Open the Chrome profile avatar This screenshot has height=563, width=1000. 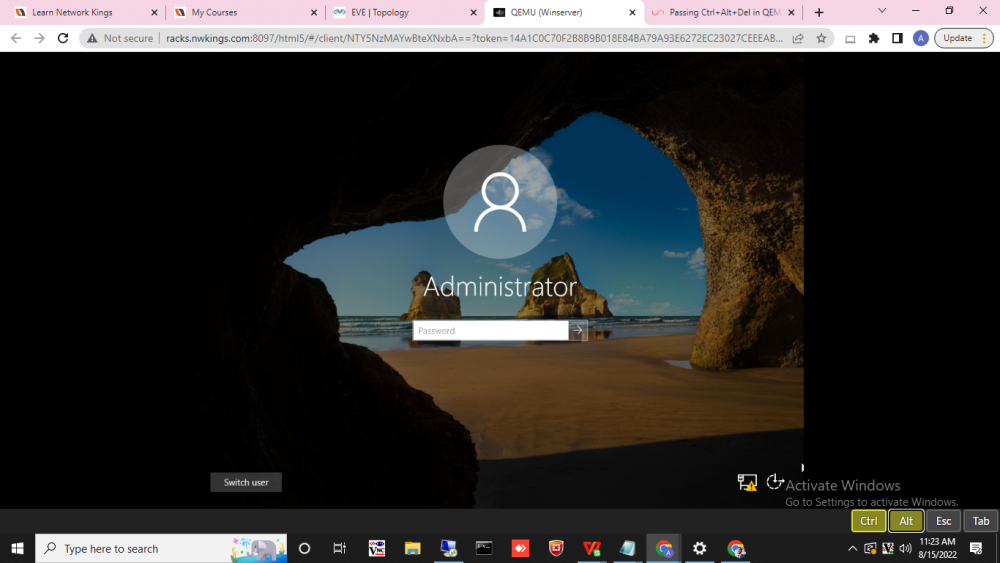point(920,38)
